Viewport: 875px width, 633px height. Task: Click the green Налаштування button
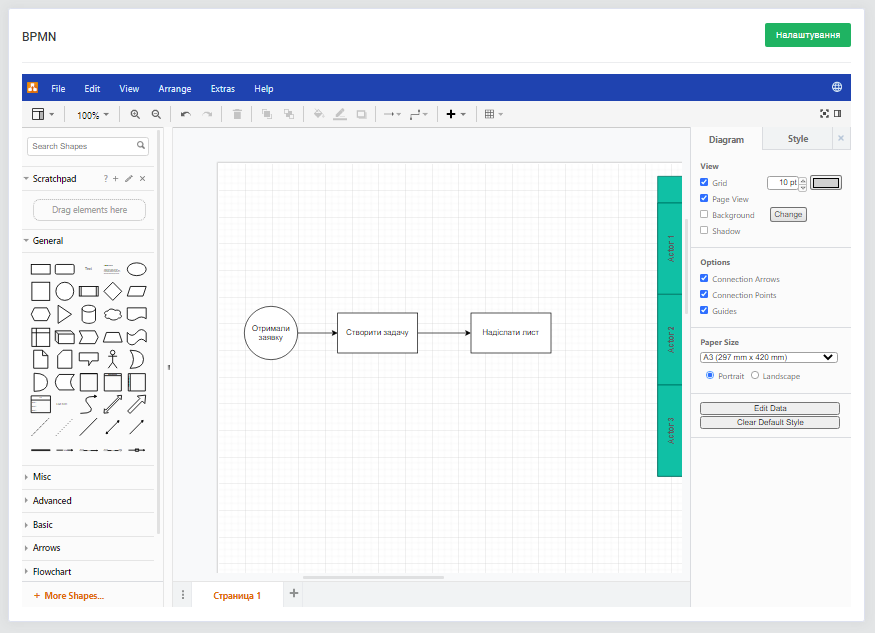point(807,35)
